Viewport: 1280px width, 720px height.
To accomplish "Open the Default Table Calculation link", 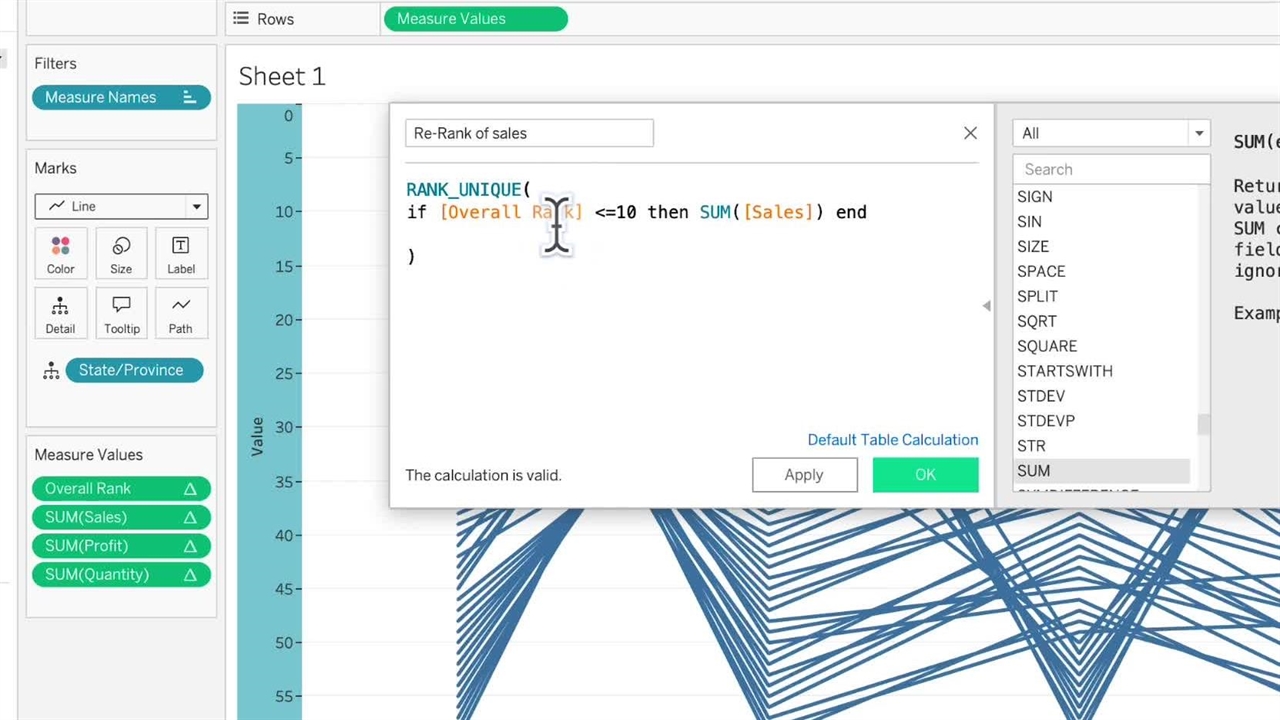I will (x=892, y=440).
